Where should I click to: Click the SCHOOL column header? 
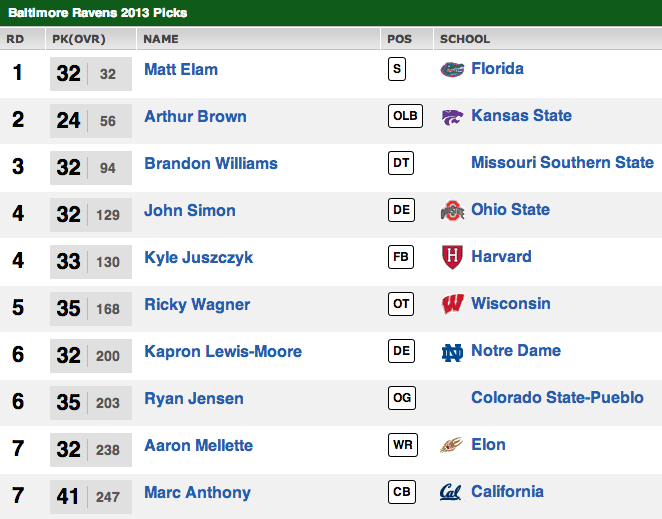[x=465, y=39]
